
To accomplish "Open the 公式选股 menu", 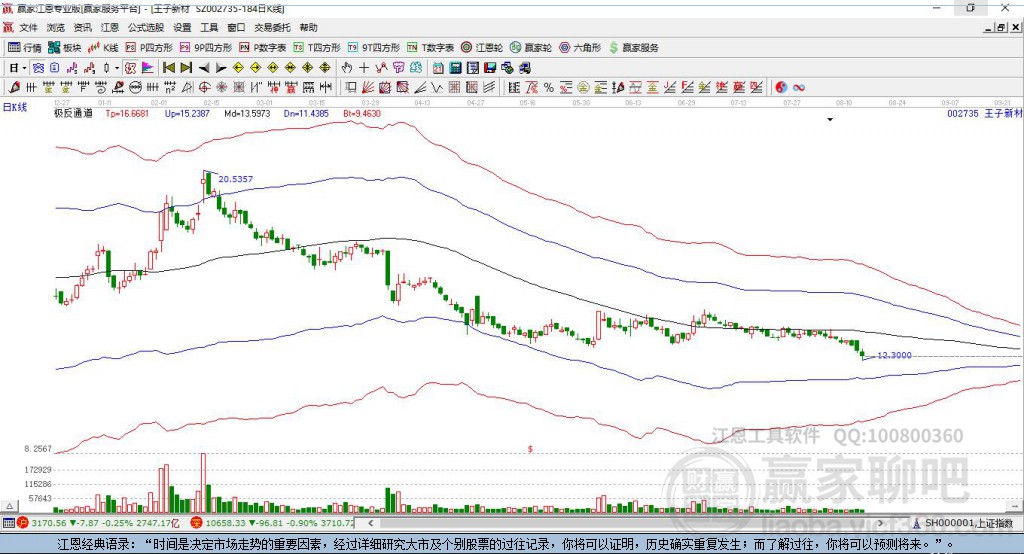I will [146, 27].
